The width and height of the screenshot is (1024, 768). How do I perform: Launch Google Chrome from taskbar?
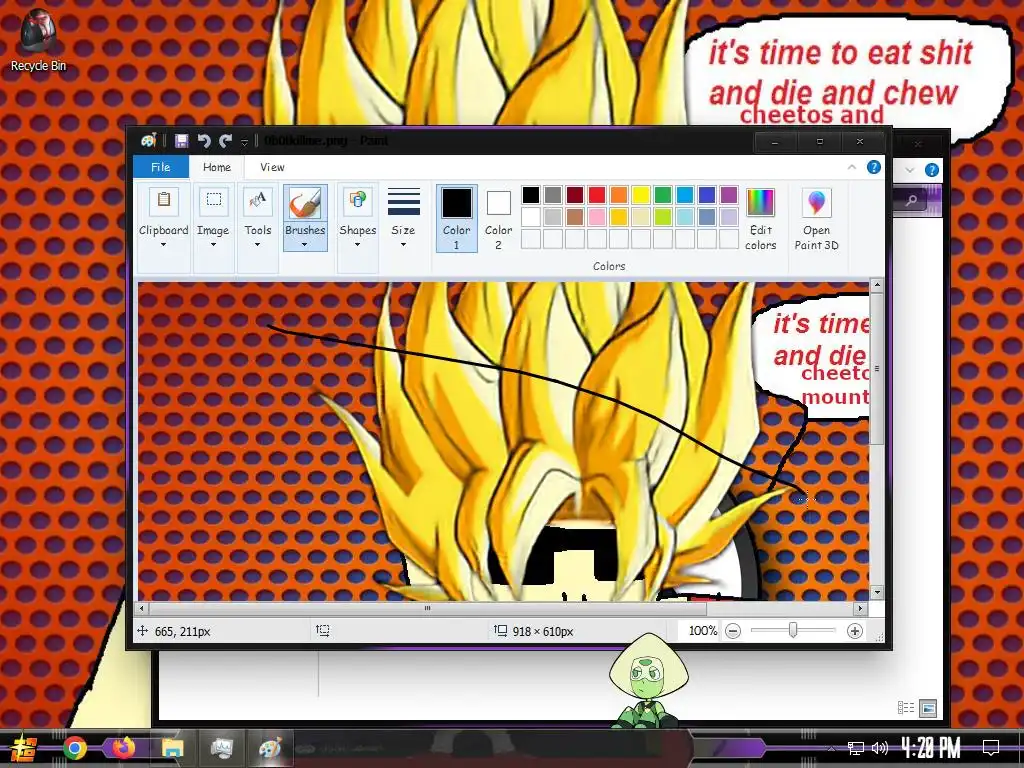click(75, 748)
